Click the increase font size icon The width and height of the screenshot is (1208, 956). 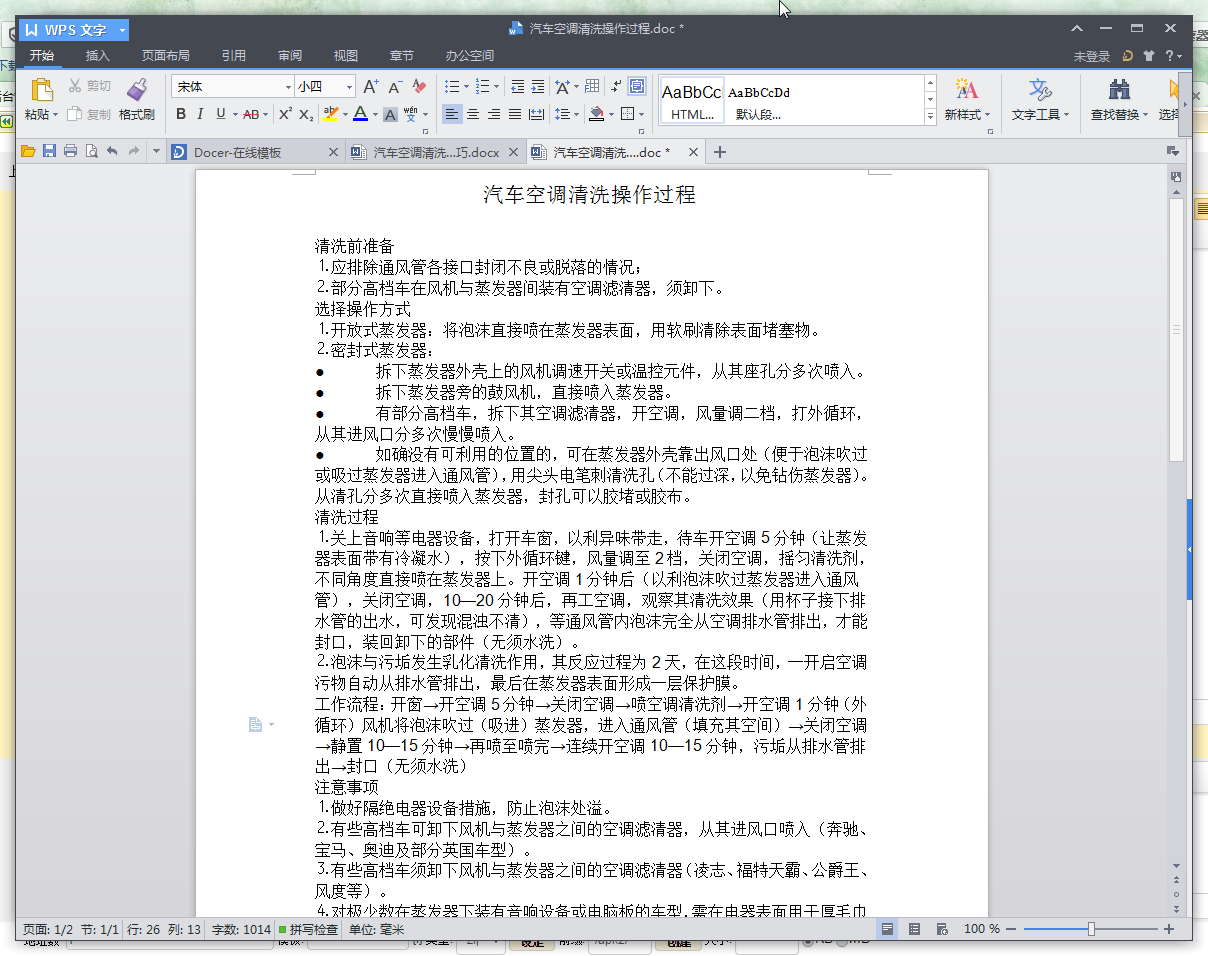(x=370, y=87)
